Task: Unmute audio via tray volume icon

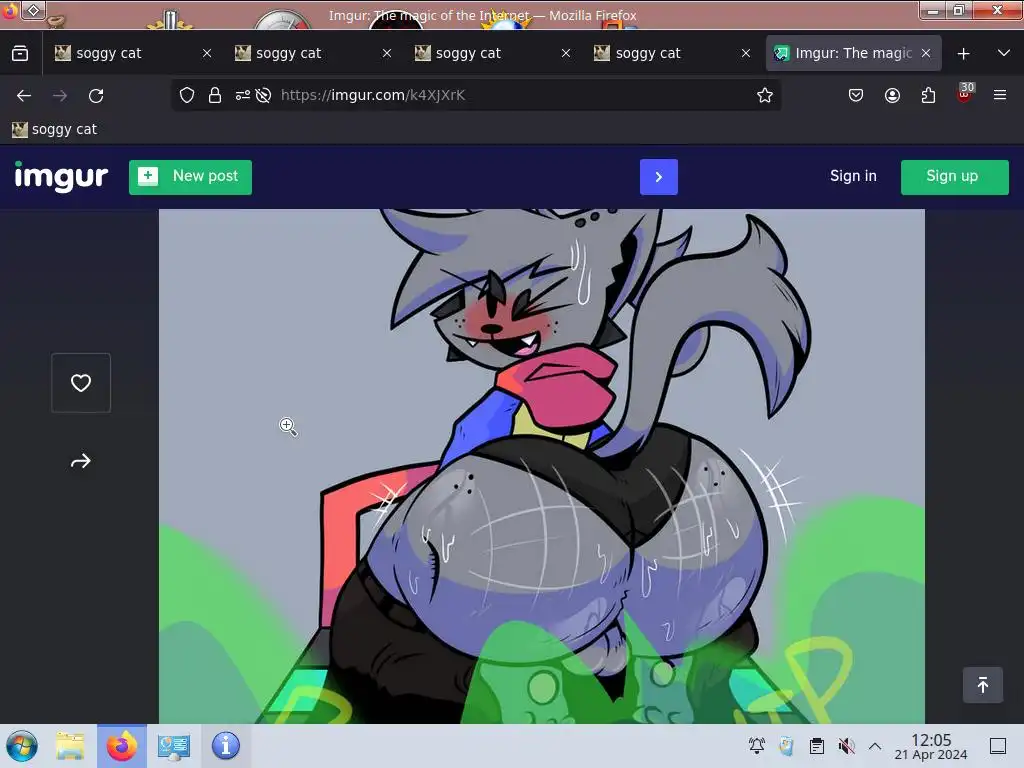Action: coord(846,746)
